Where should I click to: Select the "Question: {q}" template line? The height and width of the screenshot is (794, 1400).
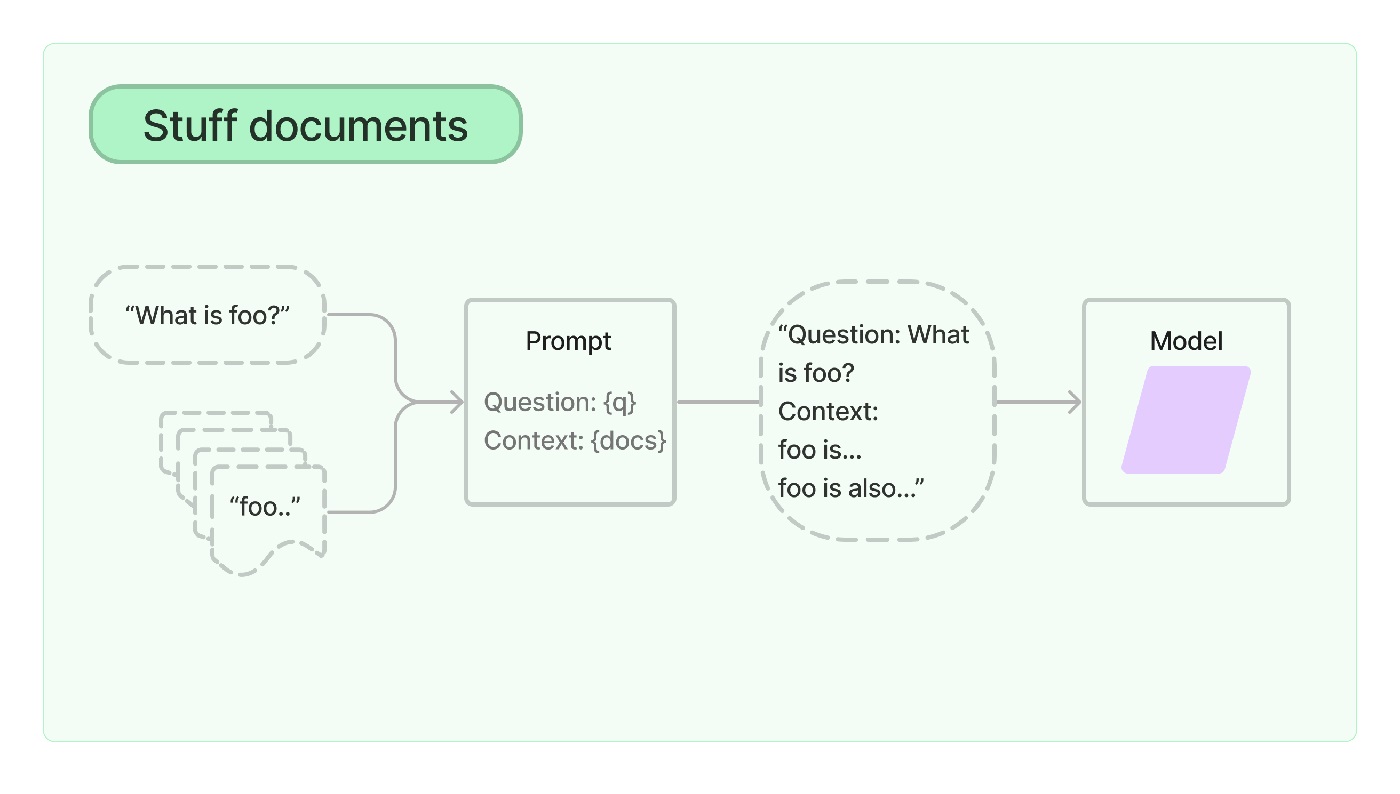pos(560,402)
